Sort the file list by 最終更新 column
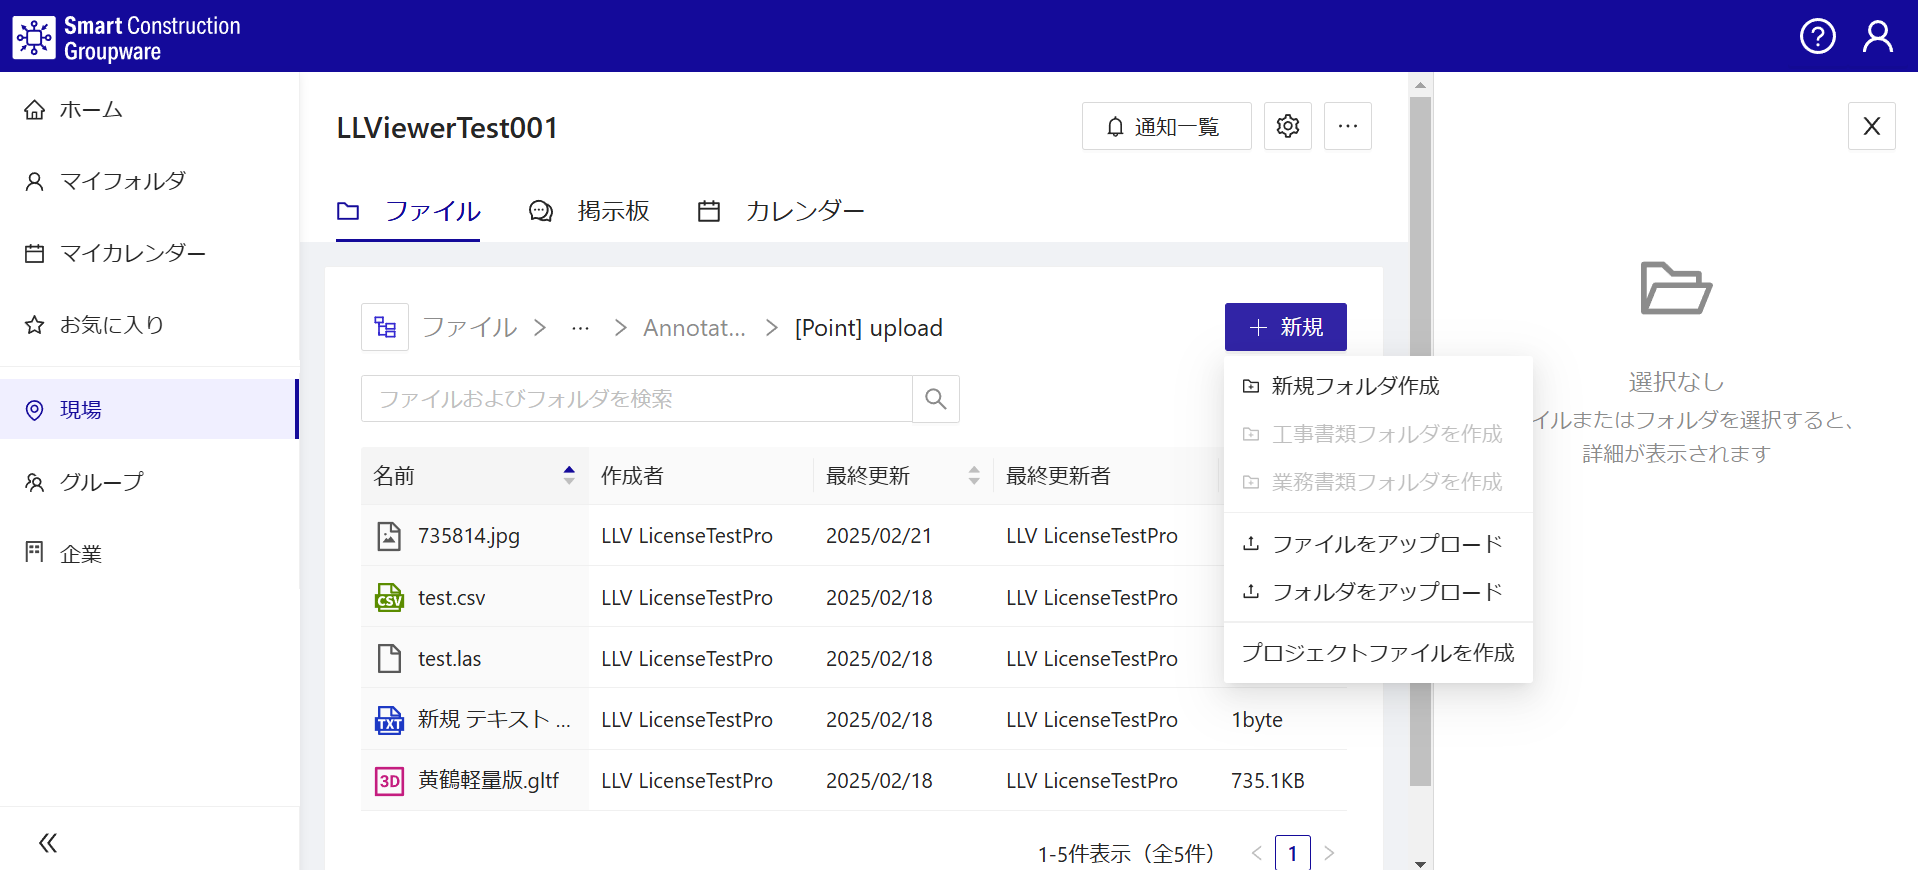The width and height of the screenshot is (1918, 870). [x=973, y=476]
